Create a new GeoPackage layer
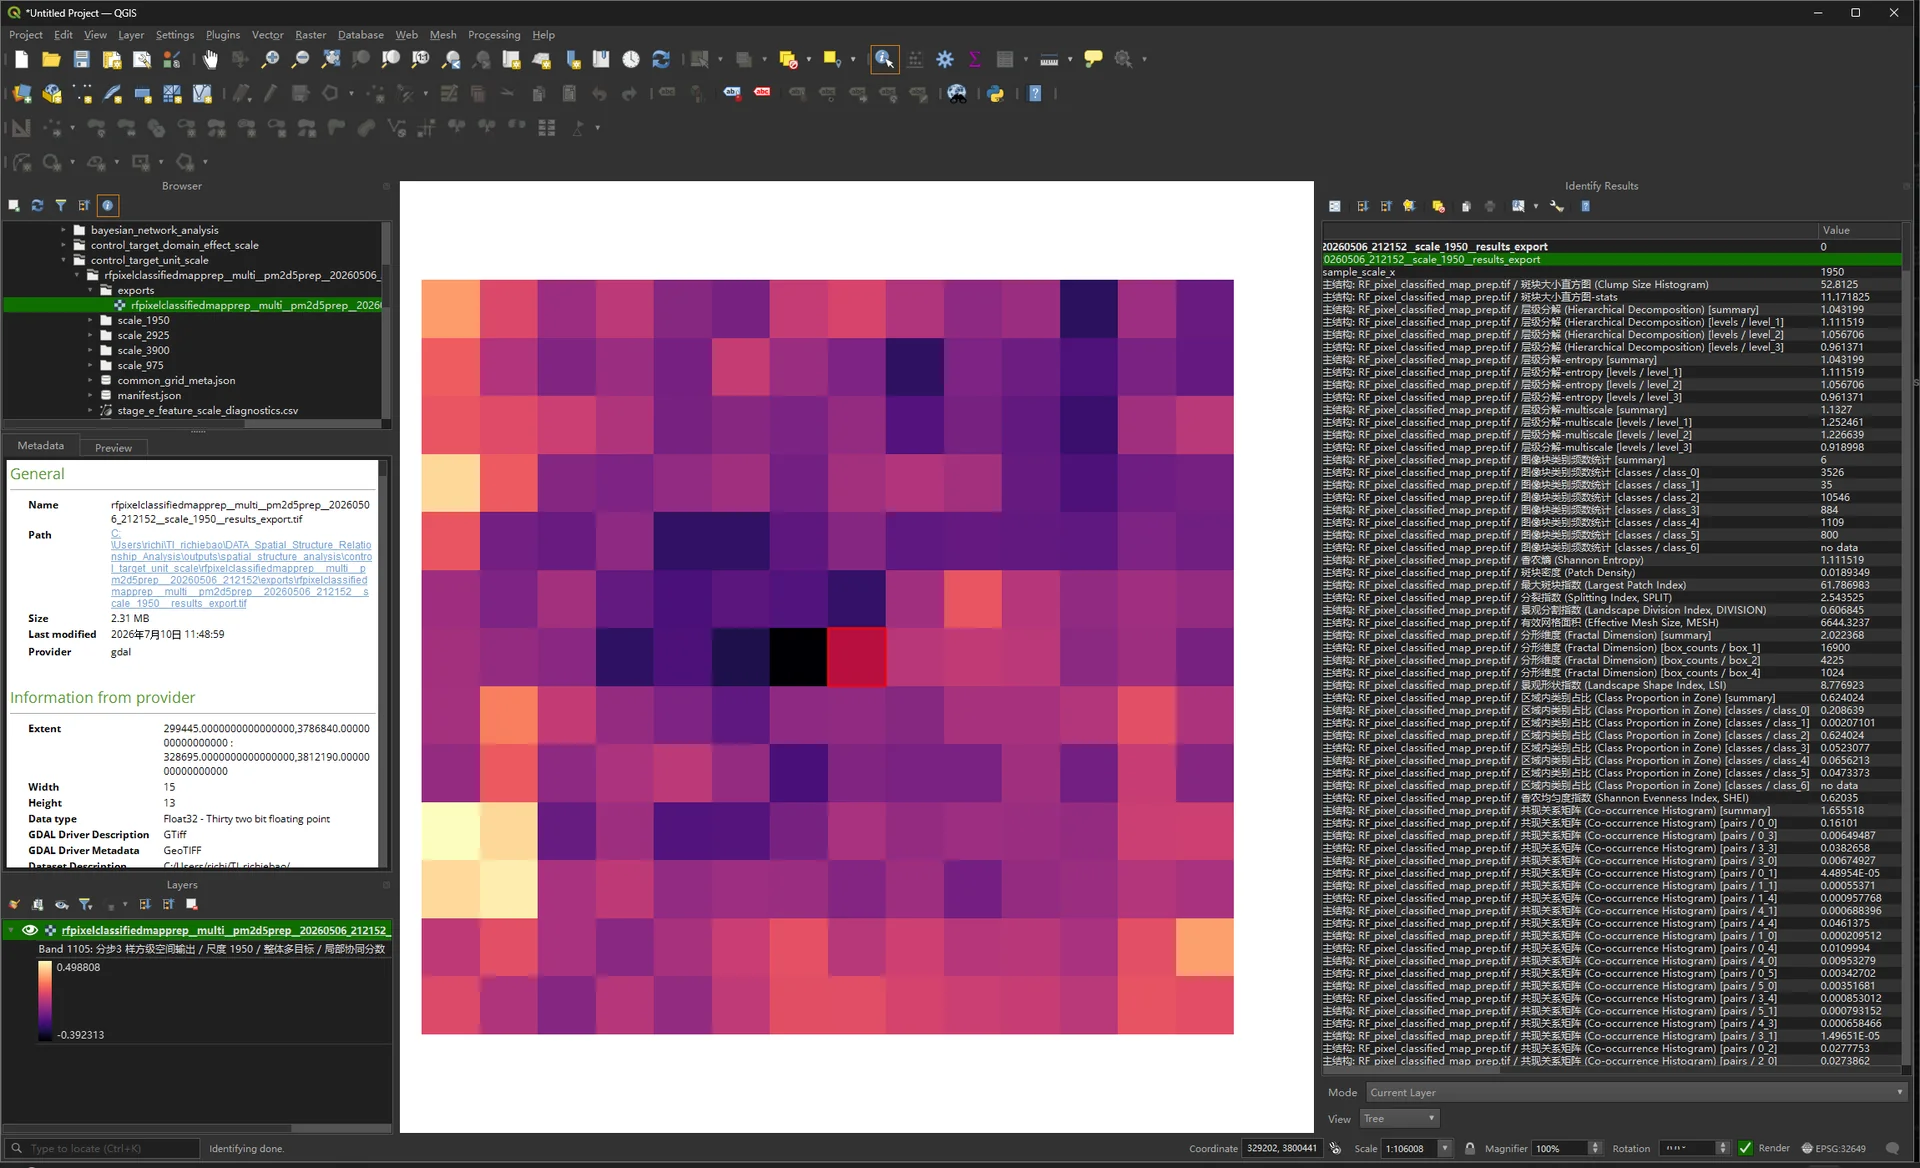 coord(52,94)
